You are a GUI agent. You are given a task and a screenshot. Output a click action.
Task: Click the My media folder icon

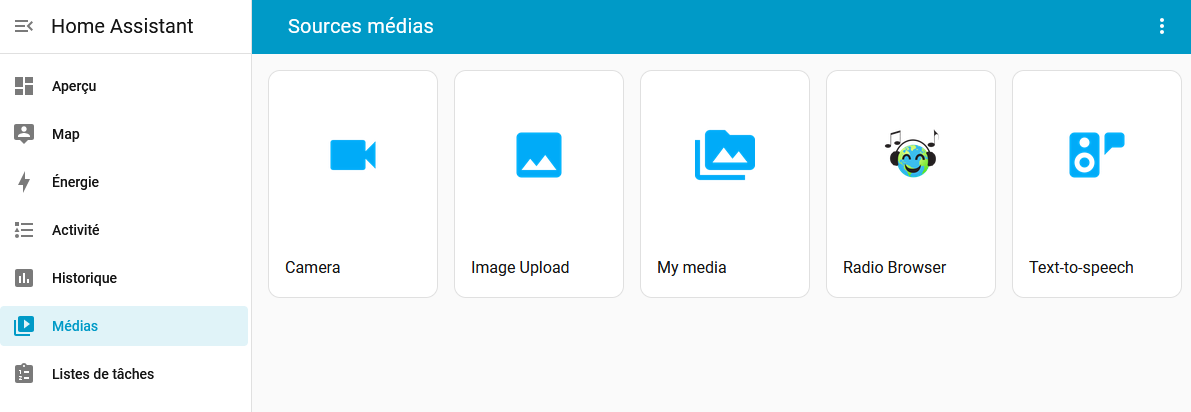pyautogui.click(x=725, y=155)
